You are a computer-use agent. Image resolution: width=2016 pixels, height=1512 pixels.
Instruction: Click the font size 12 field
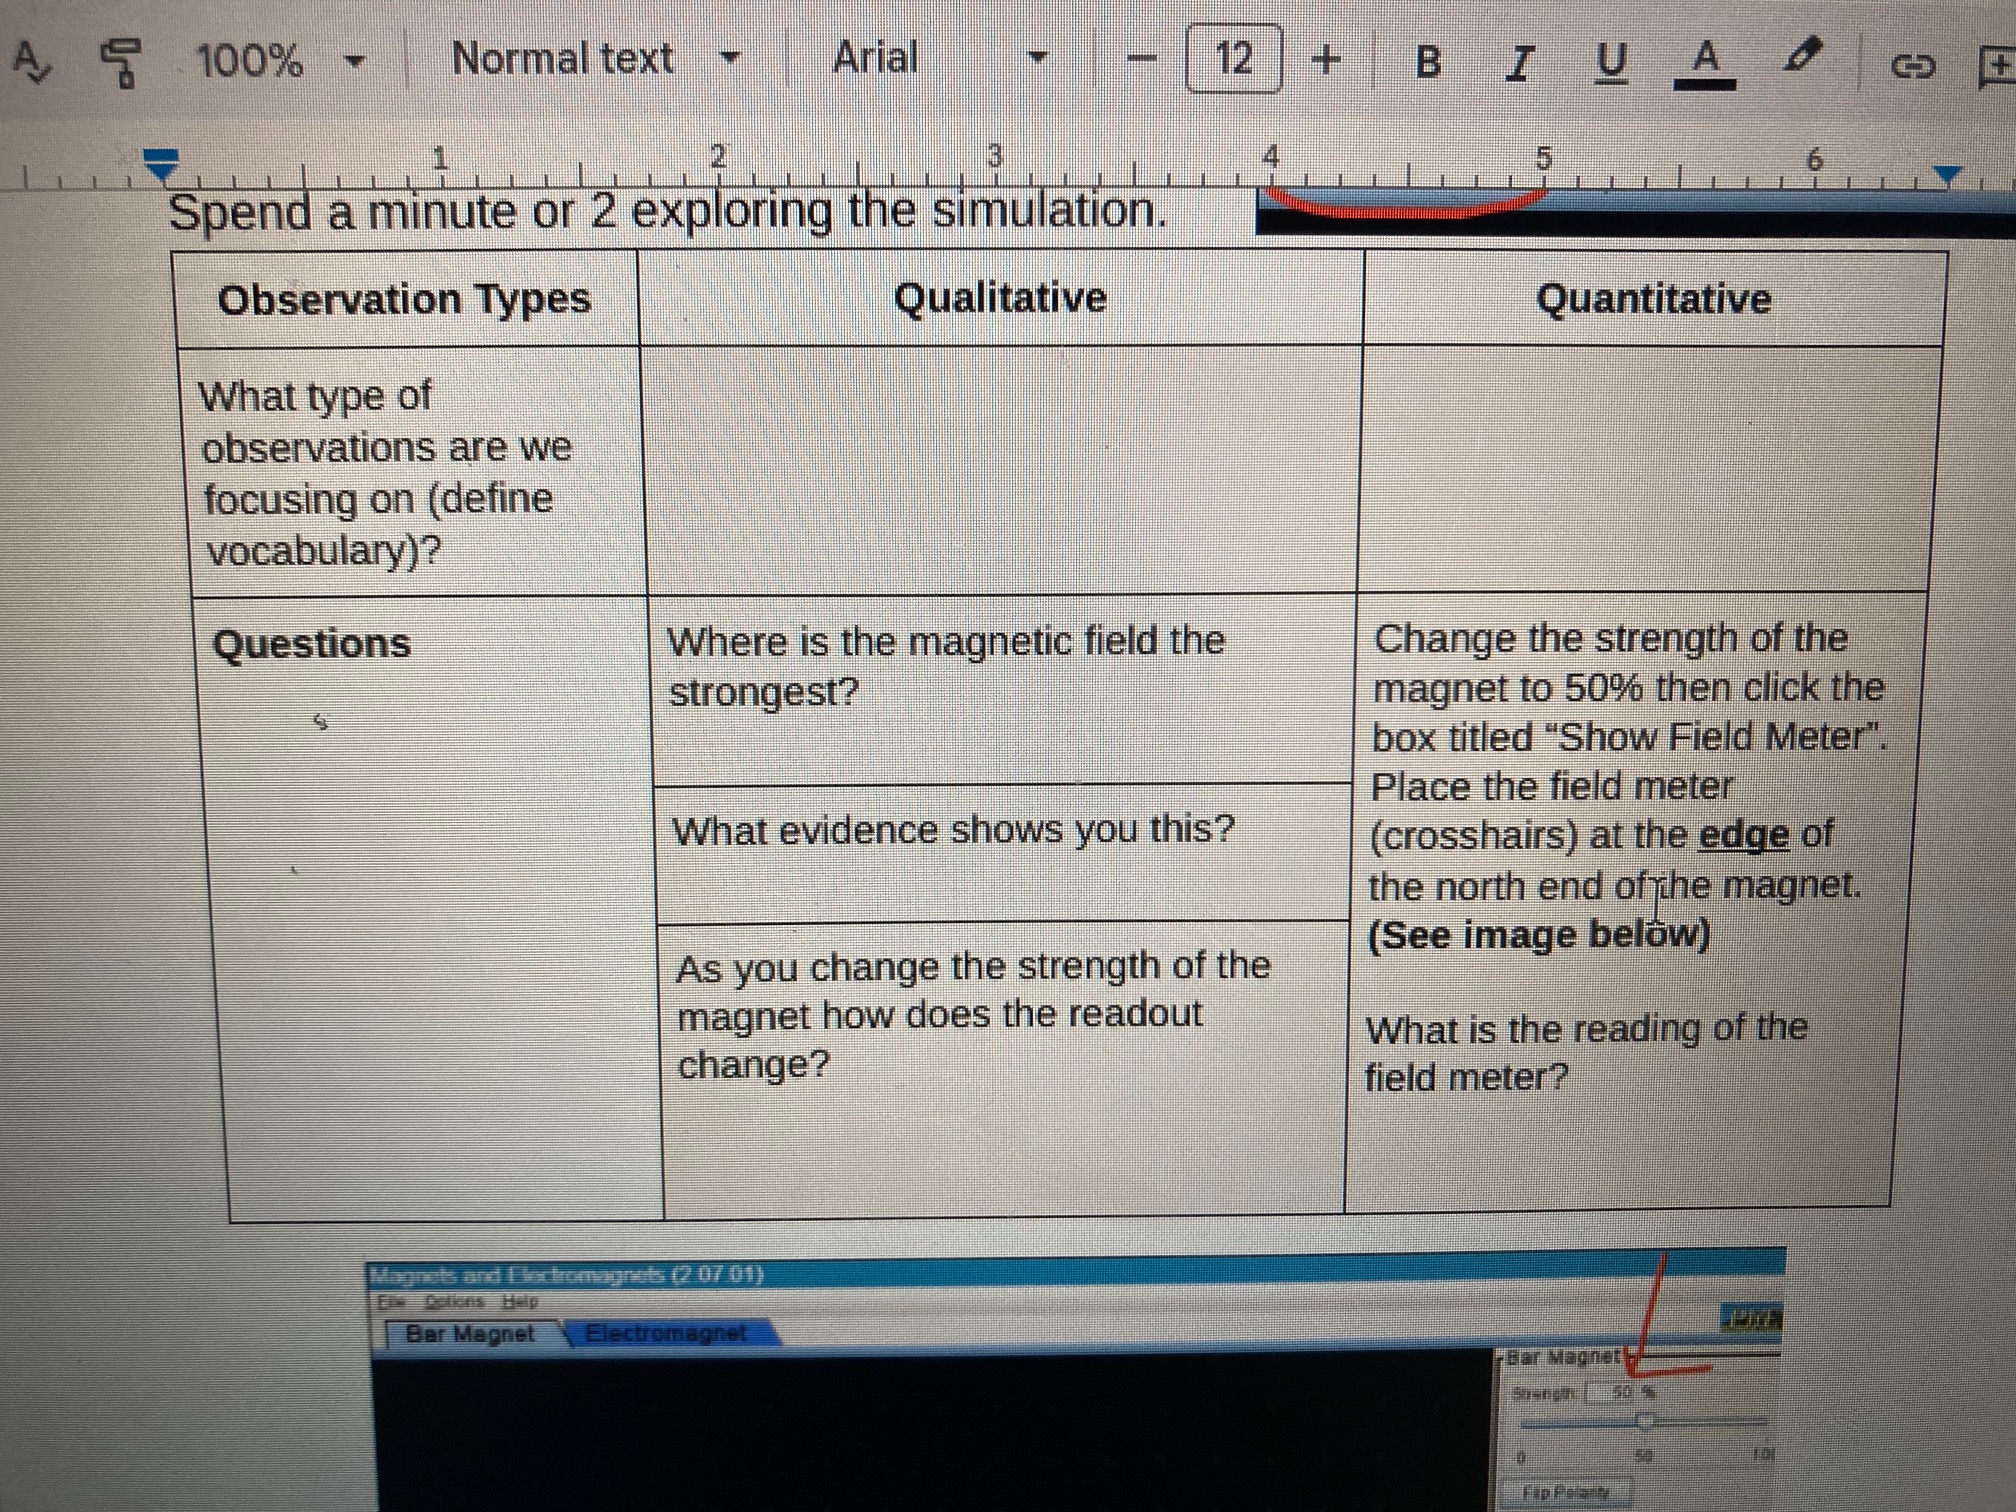(x=1233, y=59)
